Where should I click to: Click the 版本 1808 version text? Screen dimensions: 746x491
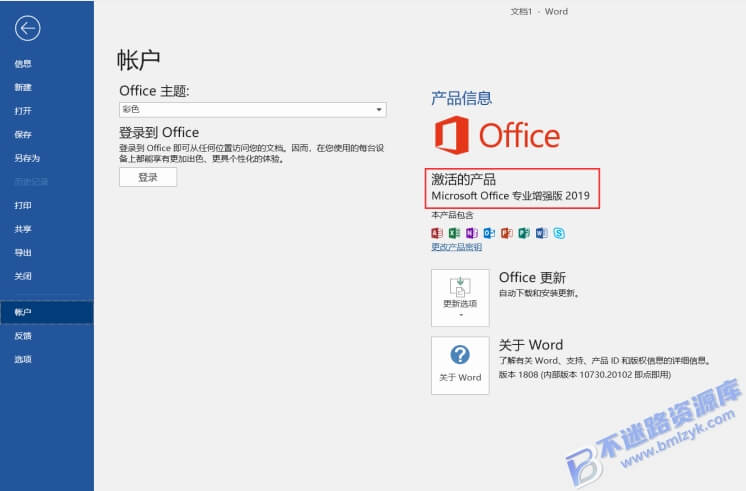click(x=585, y=375)
